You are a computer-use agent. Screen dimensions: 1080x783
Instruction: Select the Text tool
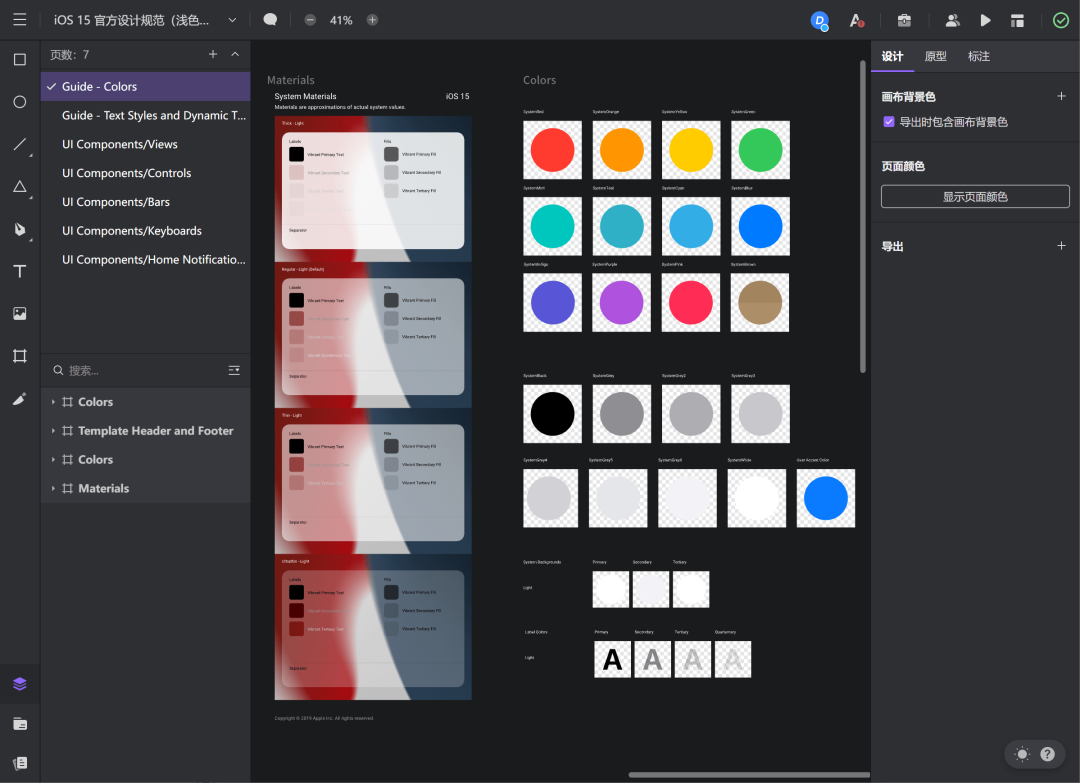click(20, 271)
